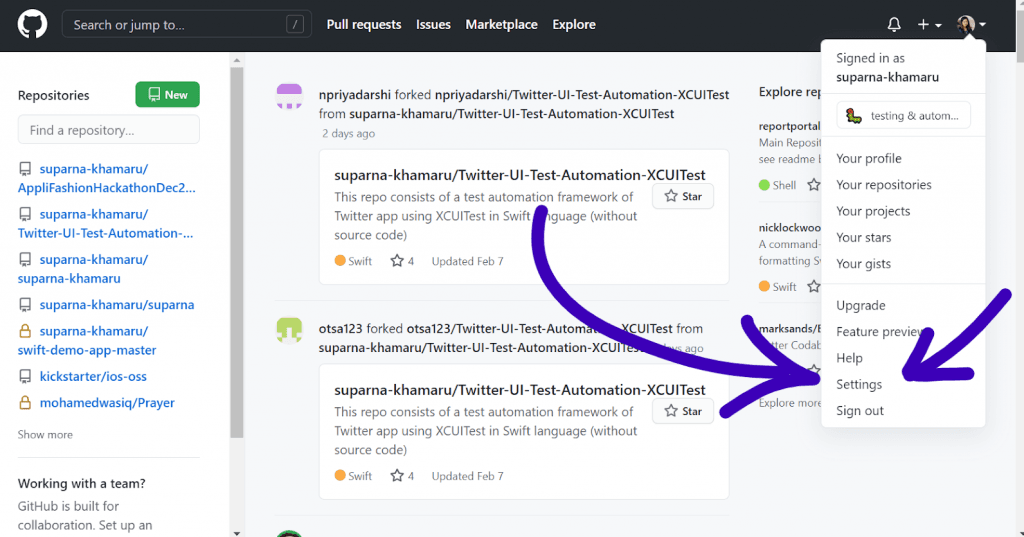The image size is (1024, 537).
Task: Open Twitter-UI-Test-Automation repository in the sidebar
Action: click(106, 223)
